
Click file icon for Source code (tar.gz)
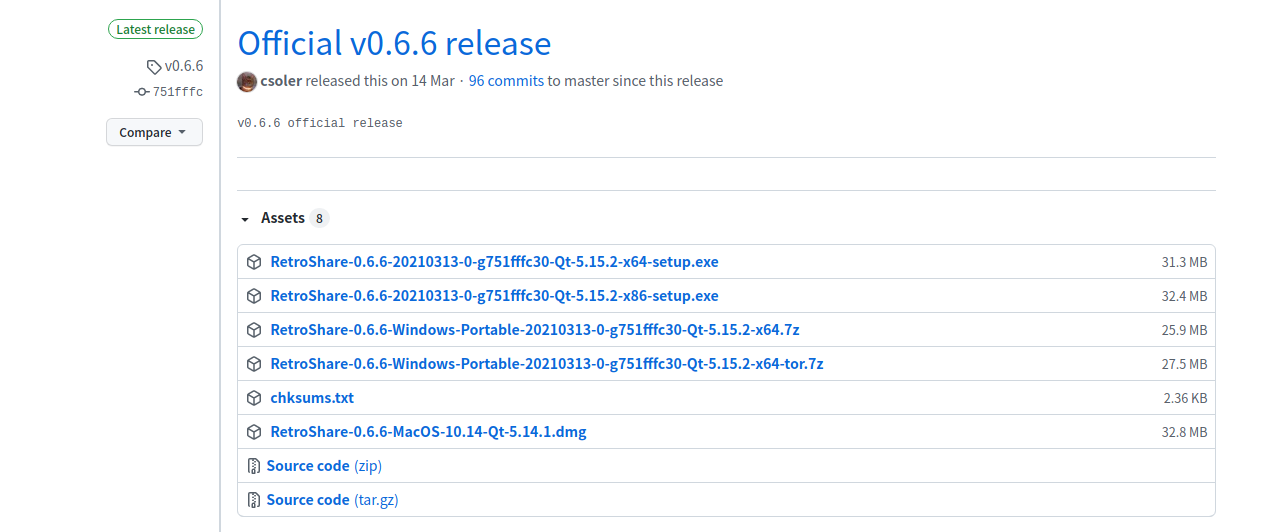coord(254,500)
